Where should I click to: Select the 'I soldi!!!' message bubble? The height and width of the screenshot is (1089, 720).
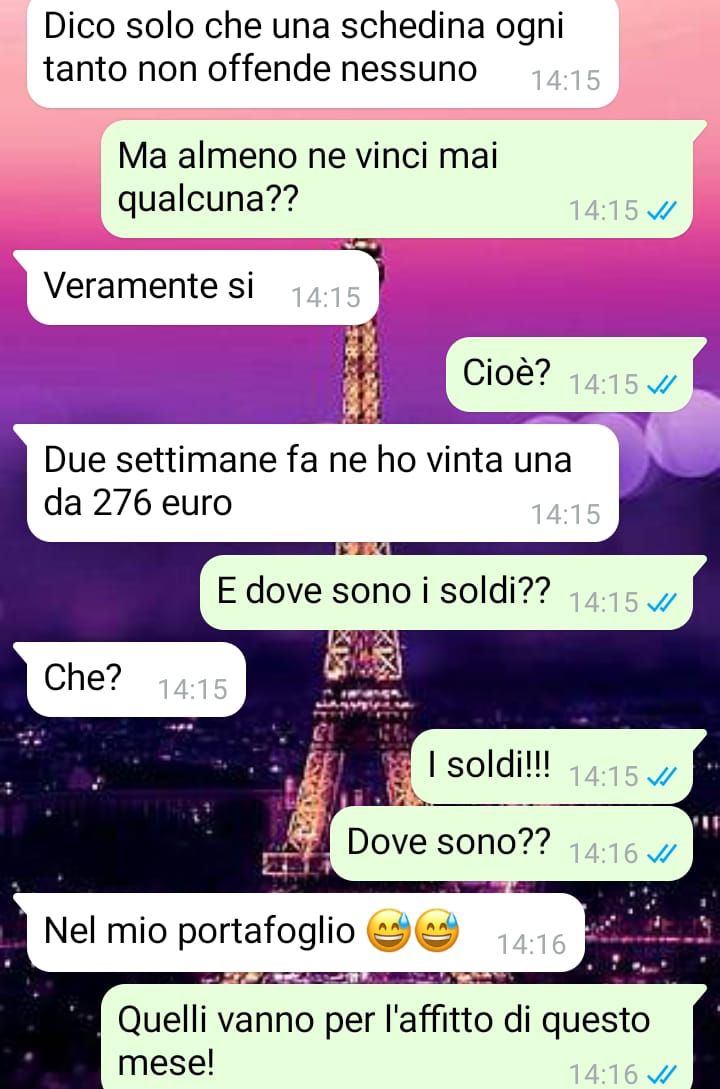pos(553,767)
